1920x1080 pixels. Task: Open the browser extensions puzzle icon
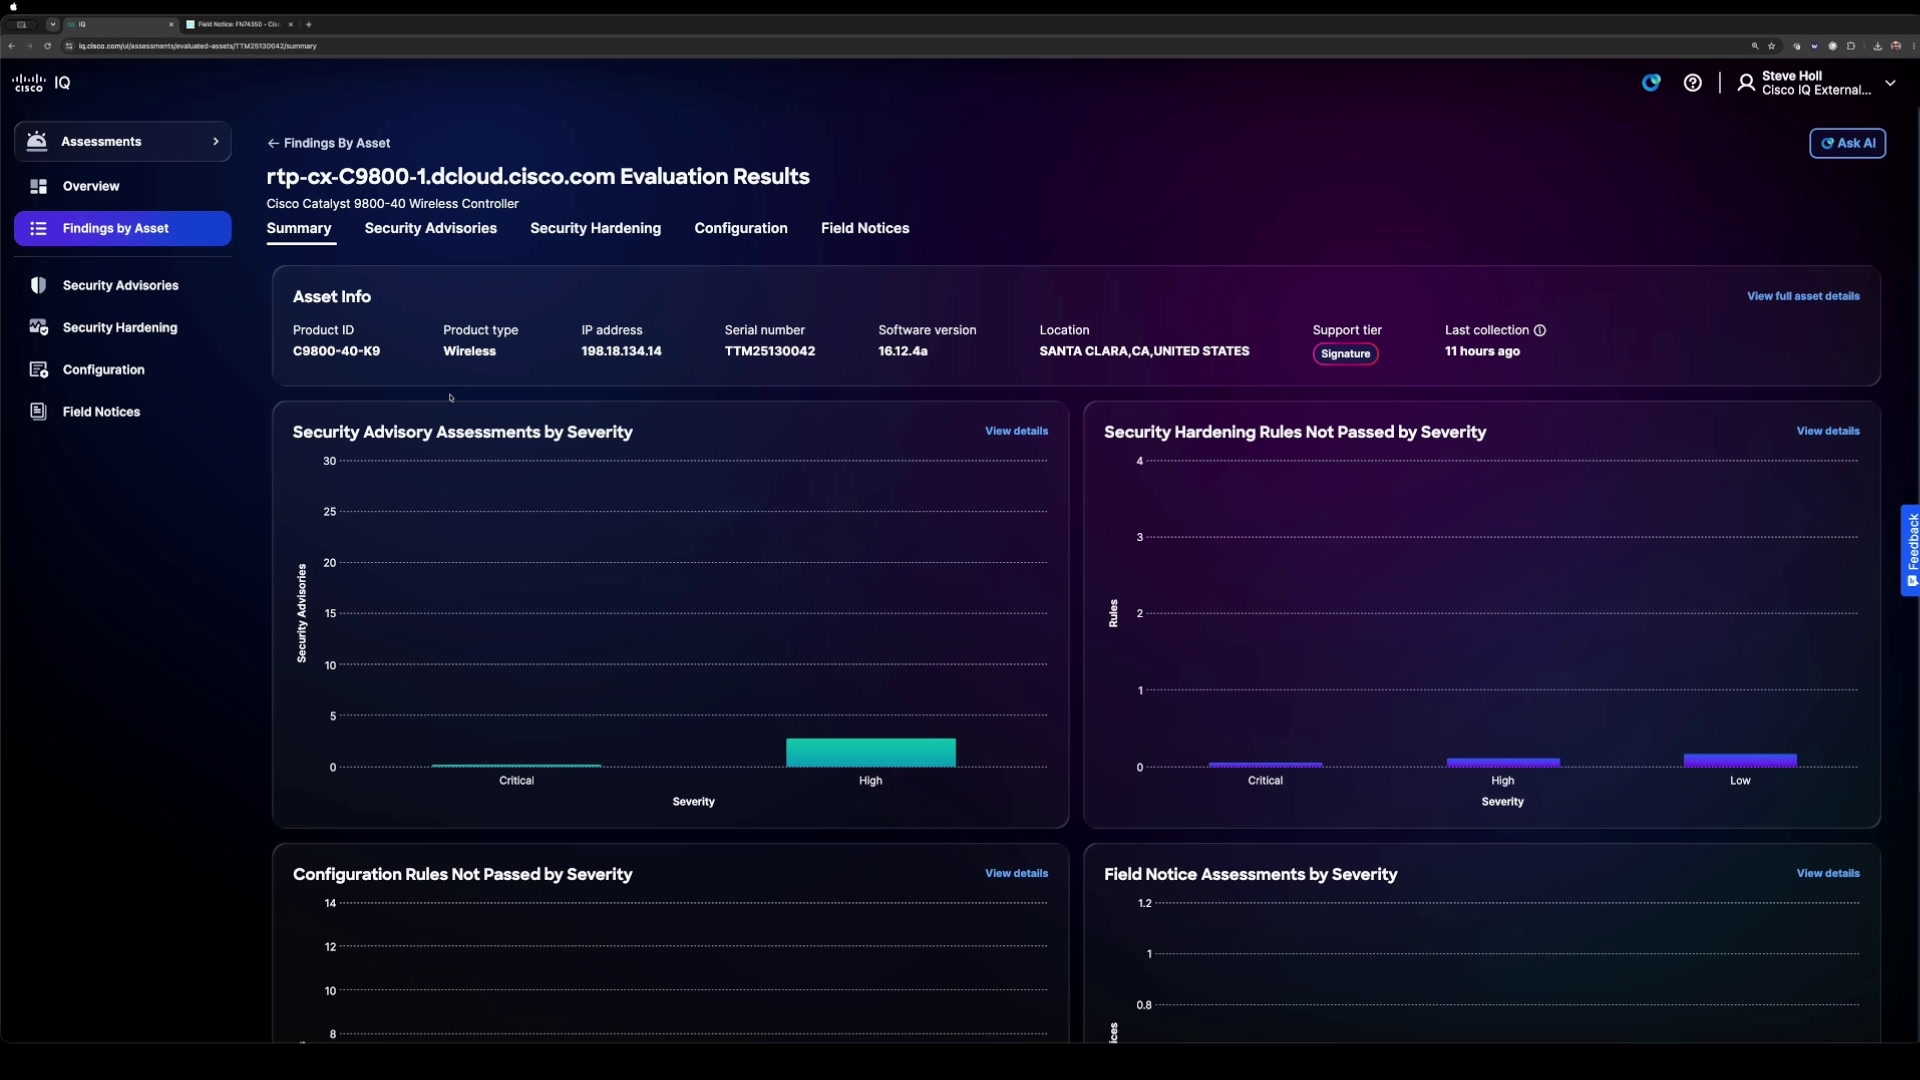(x=1850, y=46)
